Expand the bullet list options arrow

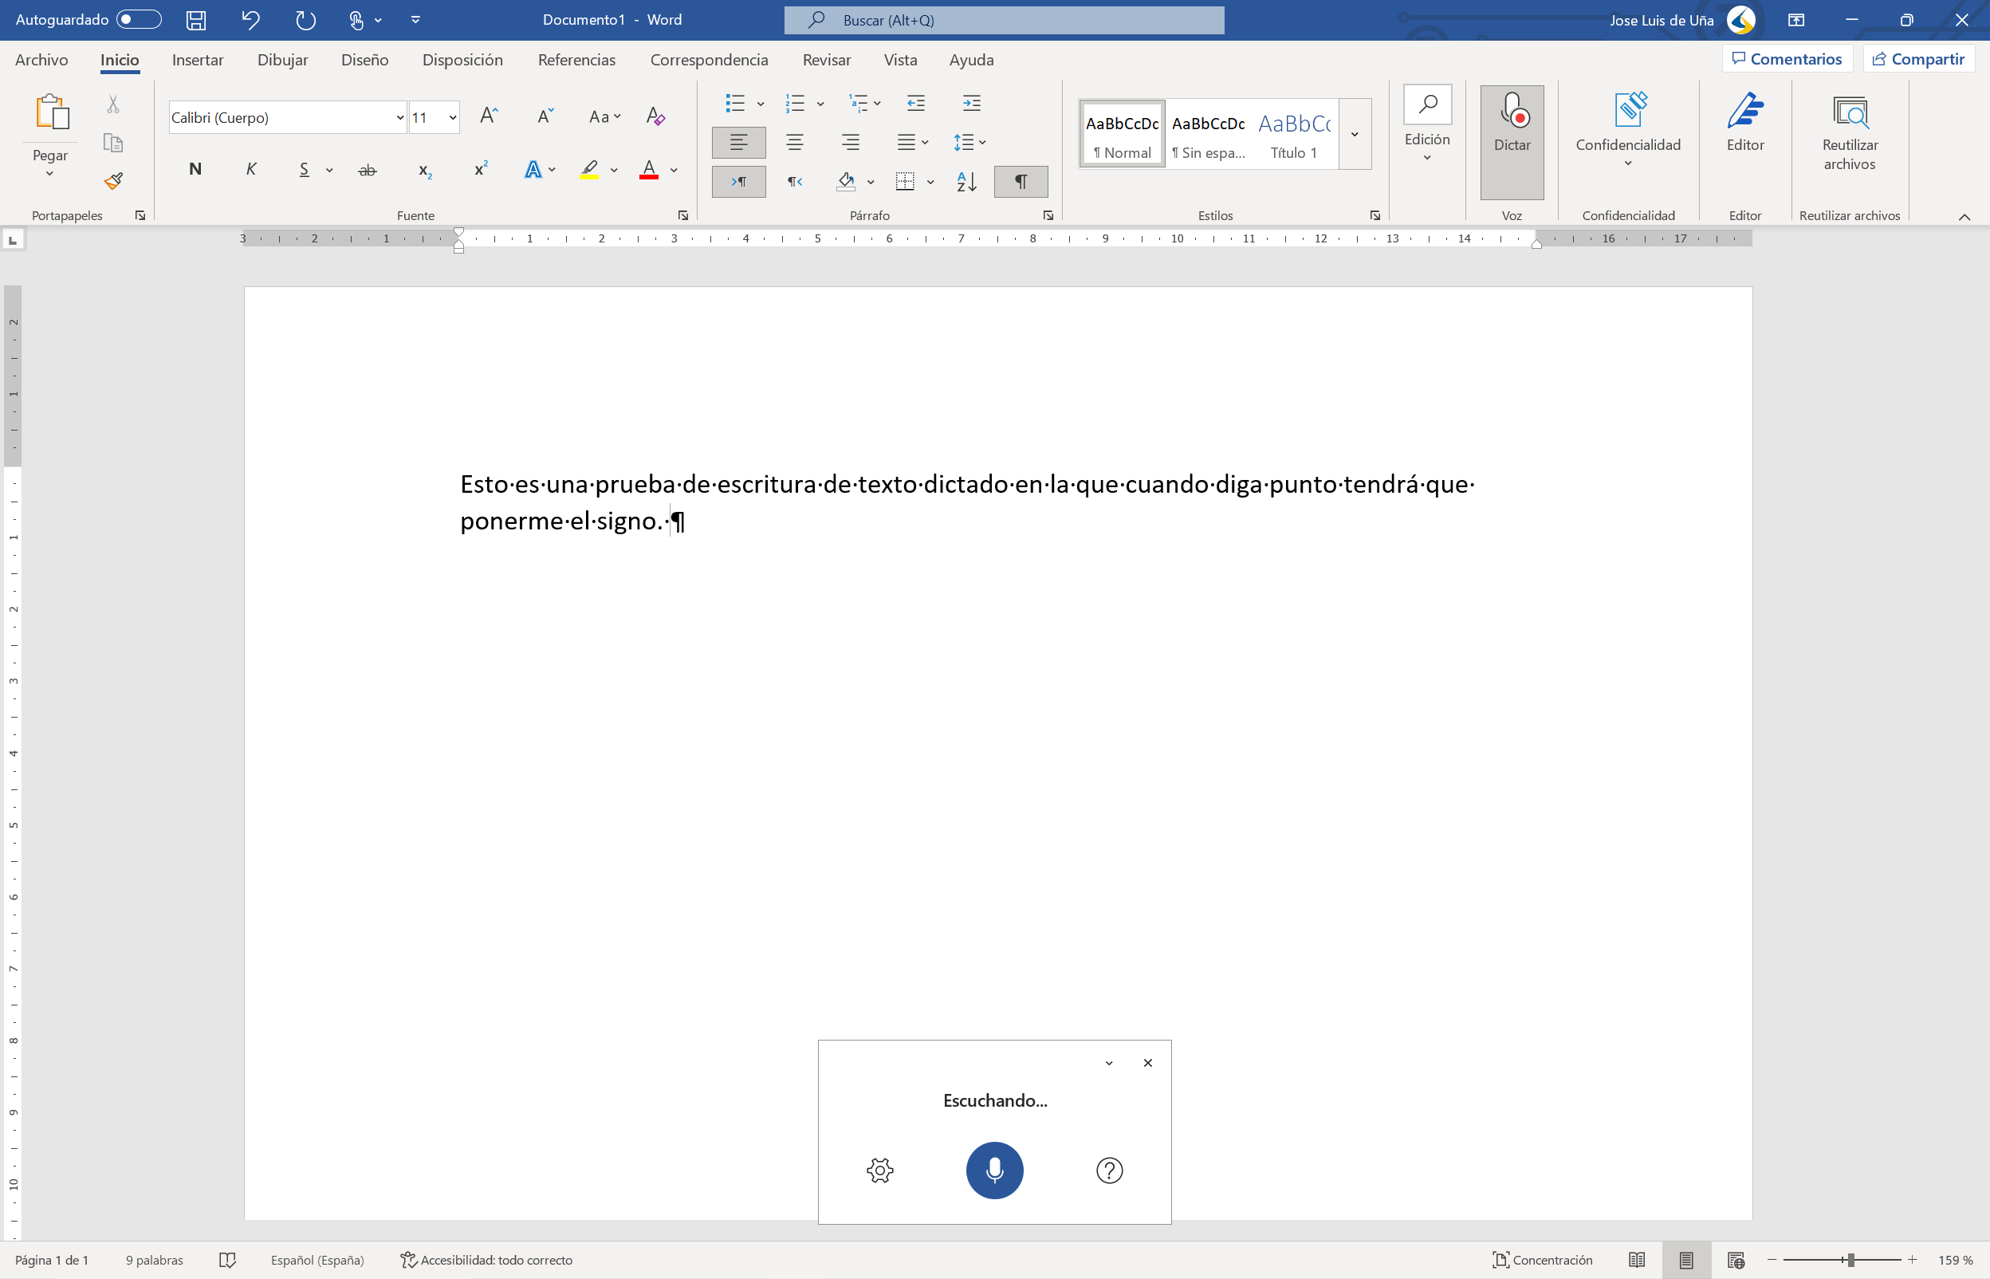(761, 103)
